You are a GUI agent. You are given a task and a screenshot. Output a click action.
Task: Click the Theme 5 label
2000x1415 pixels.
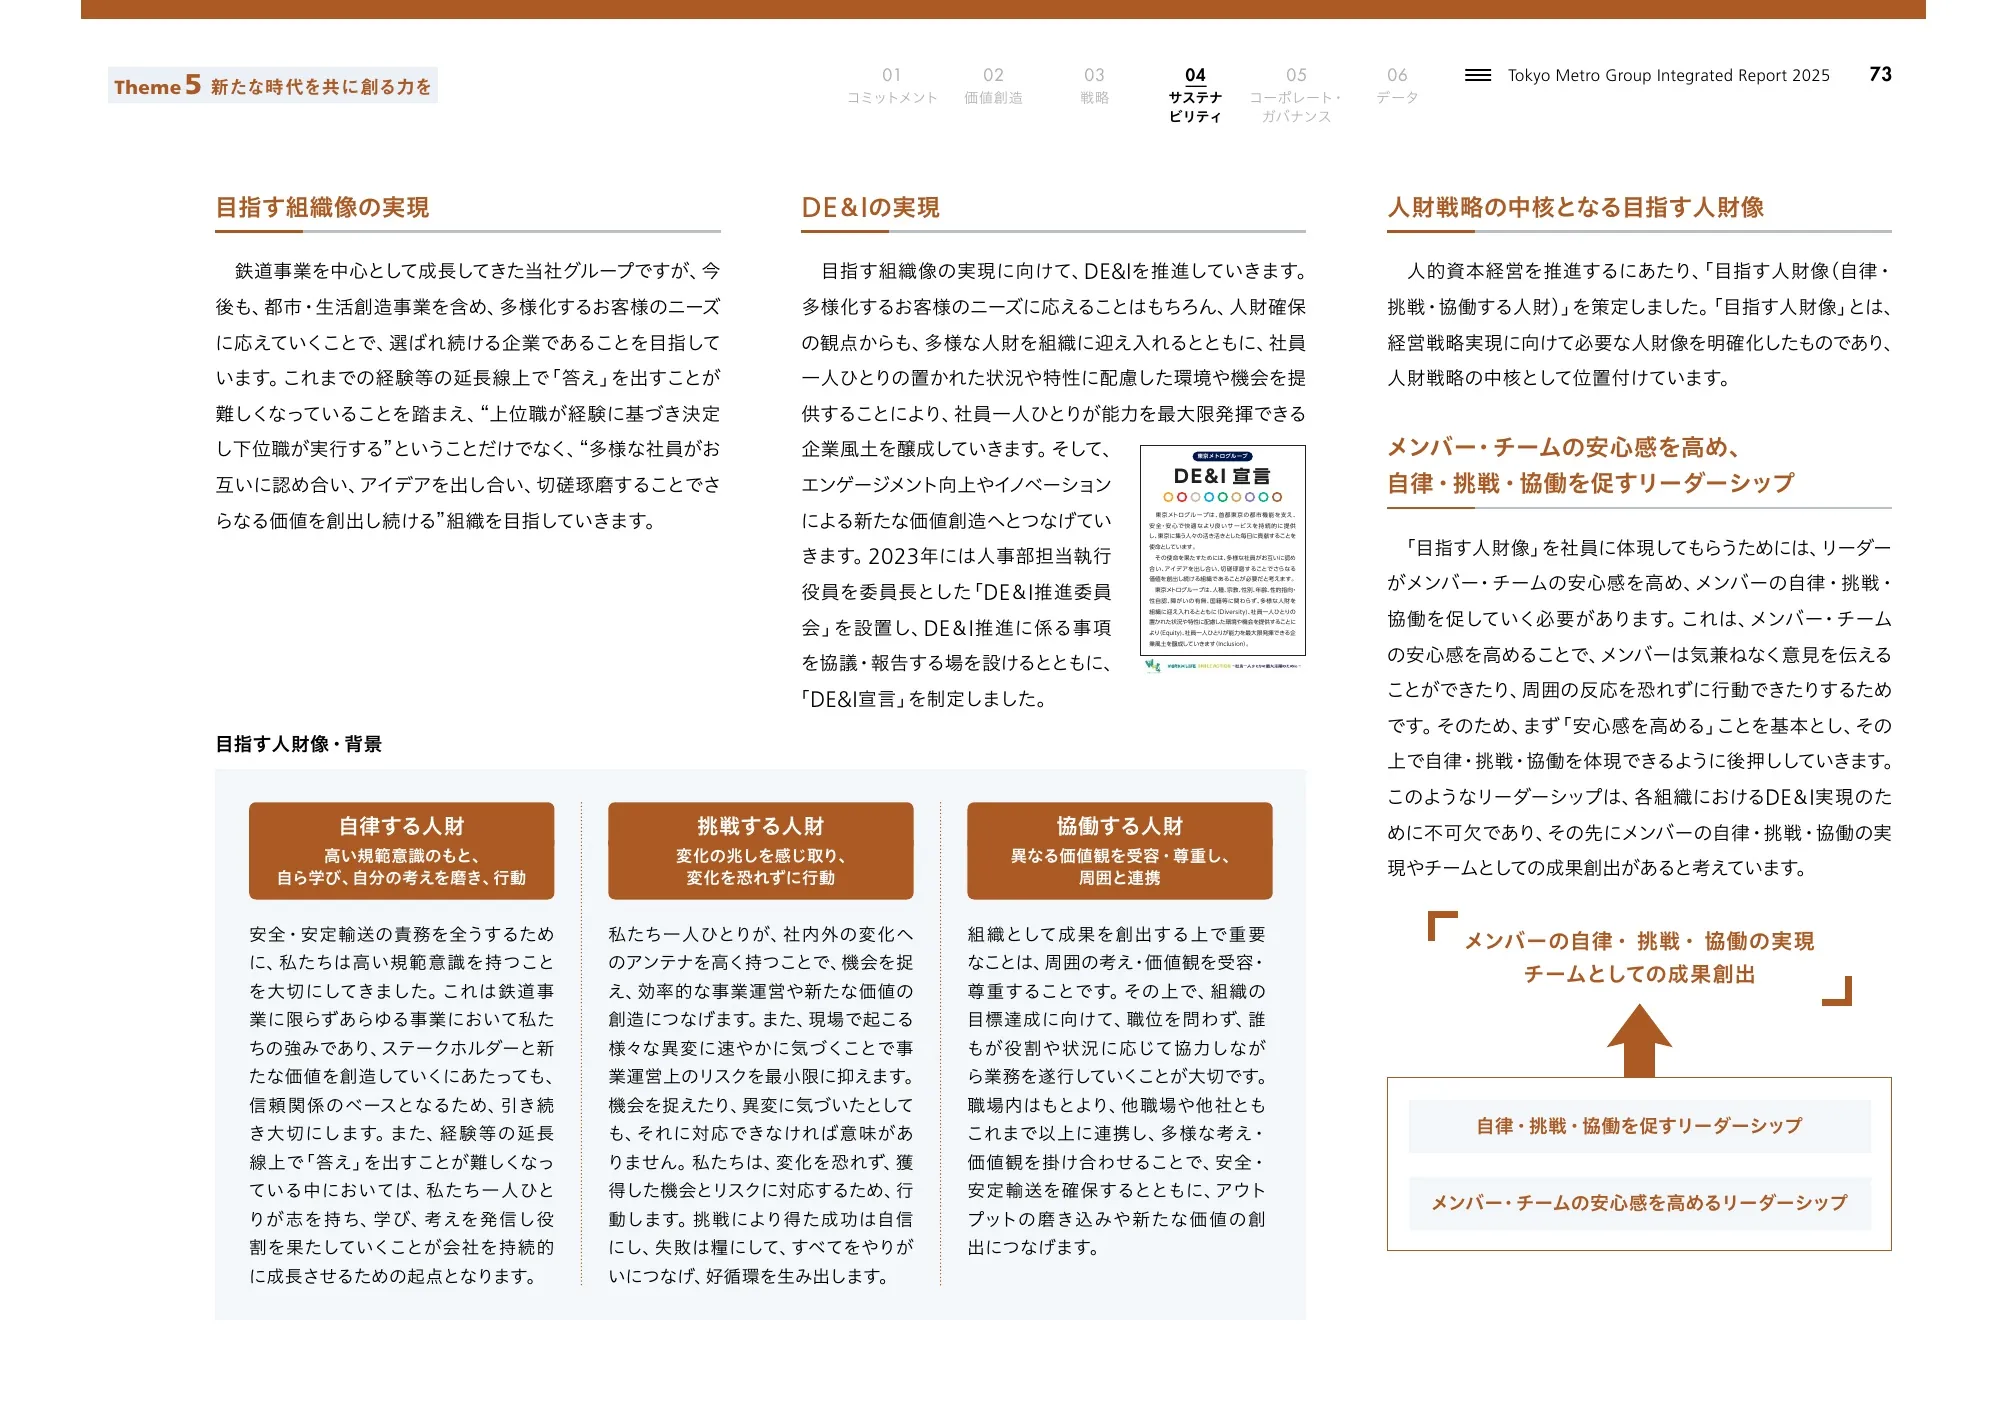[272, 86]
